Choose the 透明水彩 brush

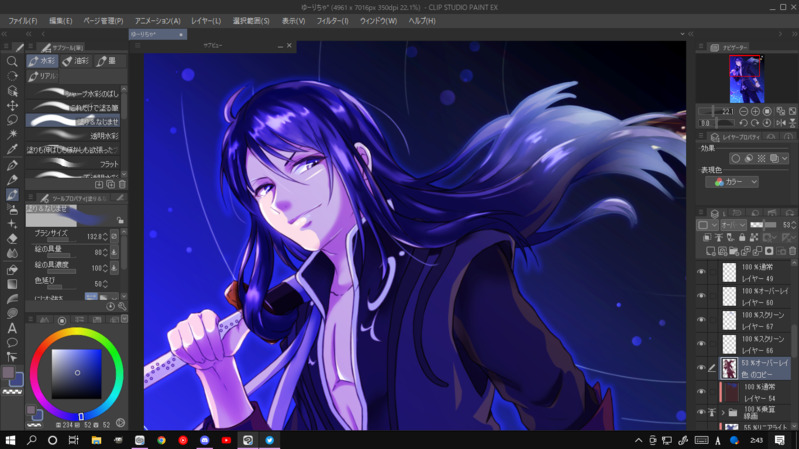[73, 136]
